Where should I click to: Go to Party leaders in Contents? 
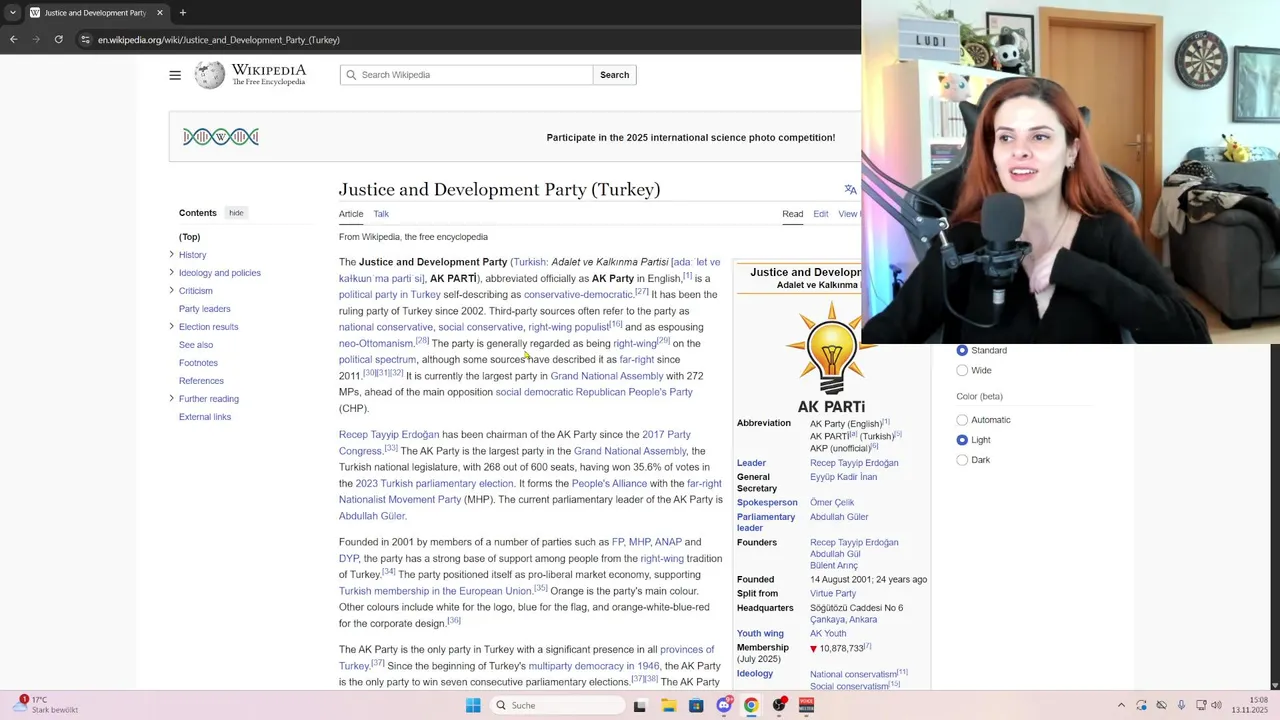(205, 309)
